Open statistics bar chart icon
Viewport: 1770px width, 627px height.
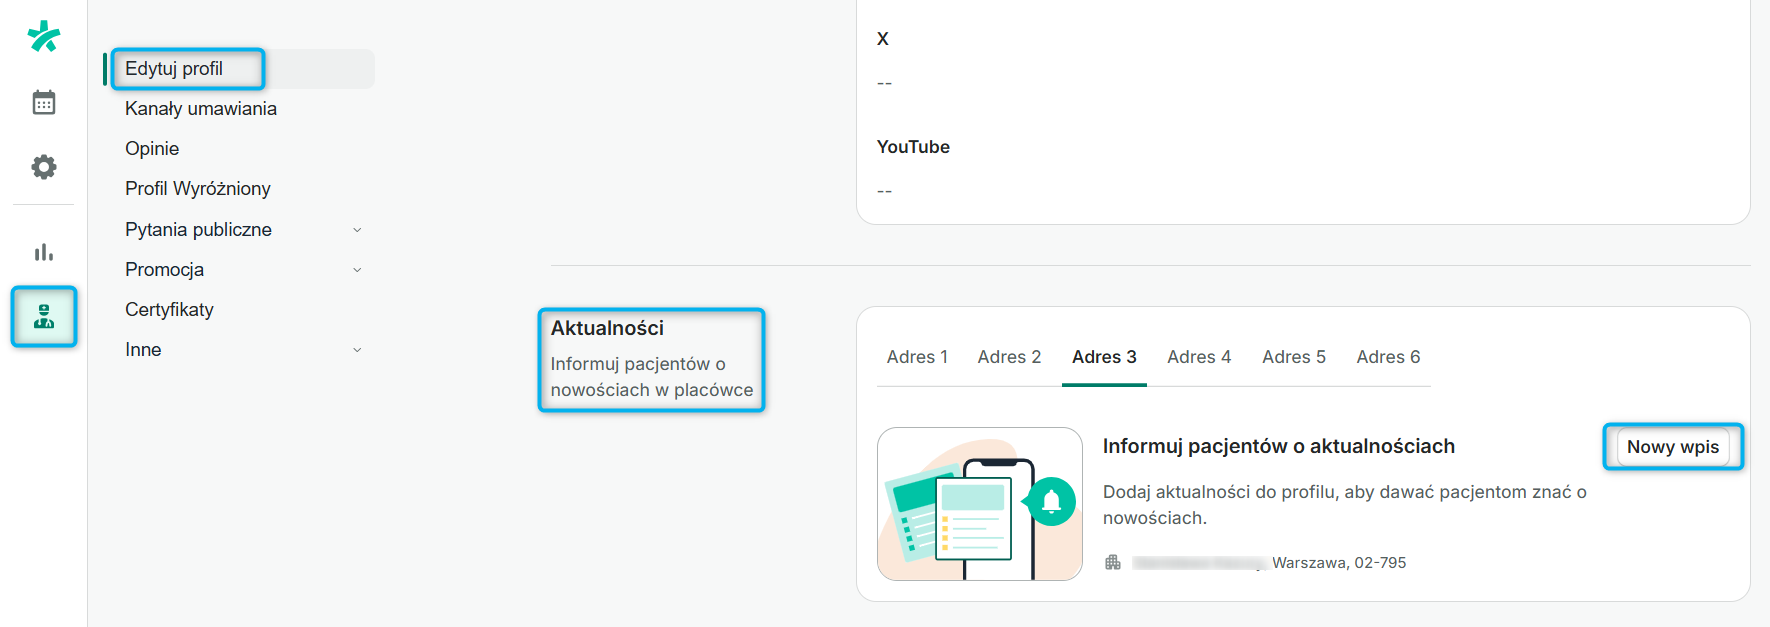pyautogui.click(x=44, y=252)
